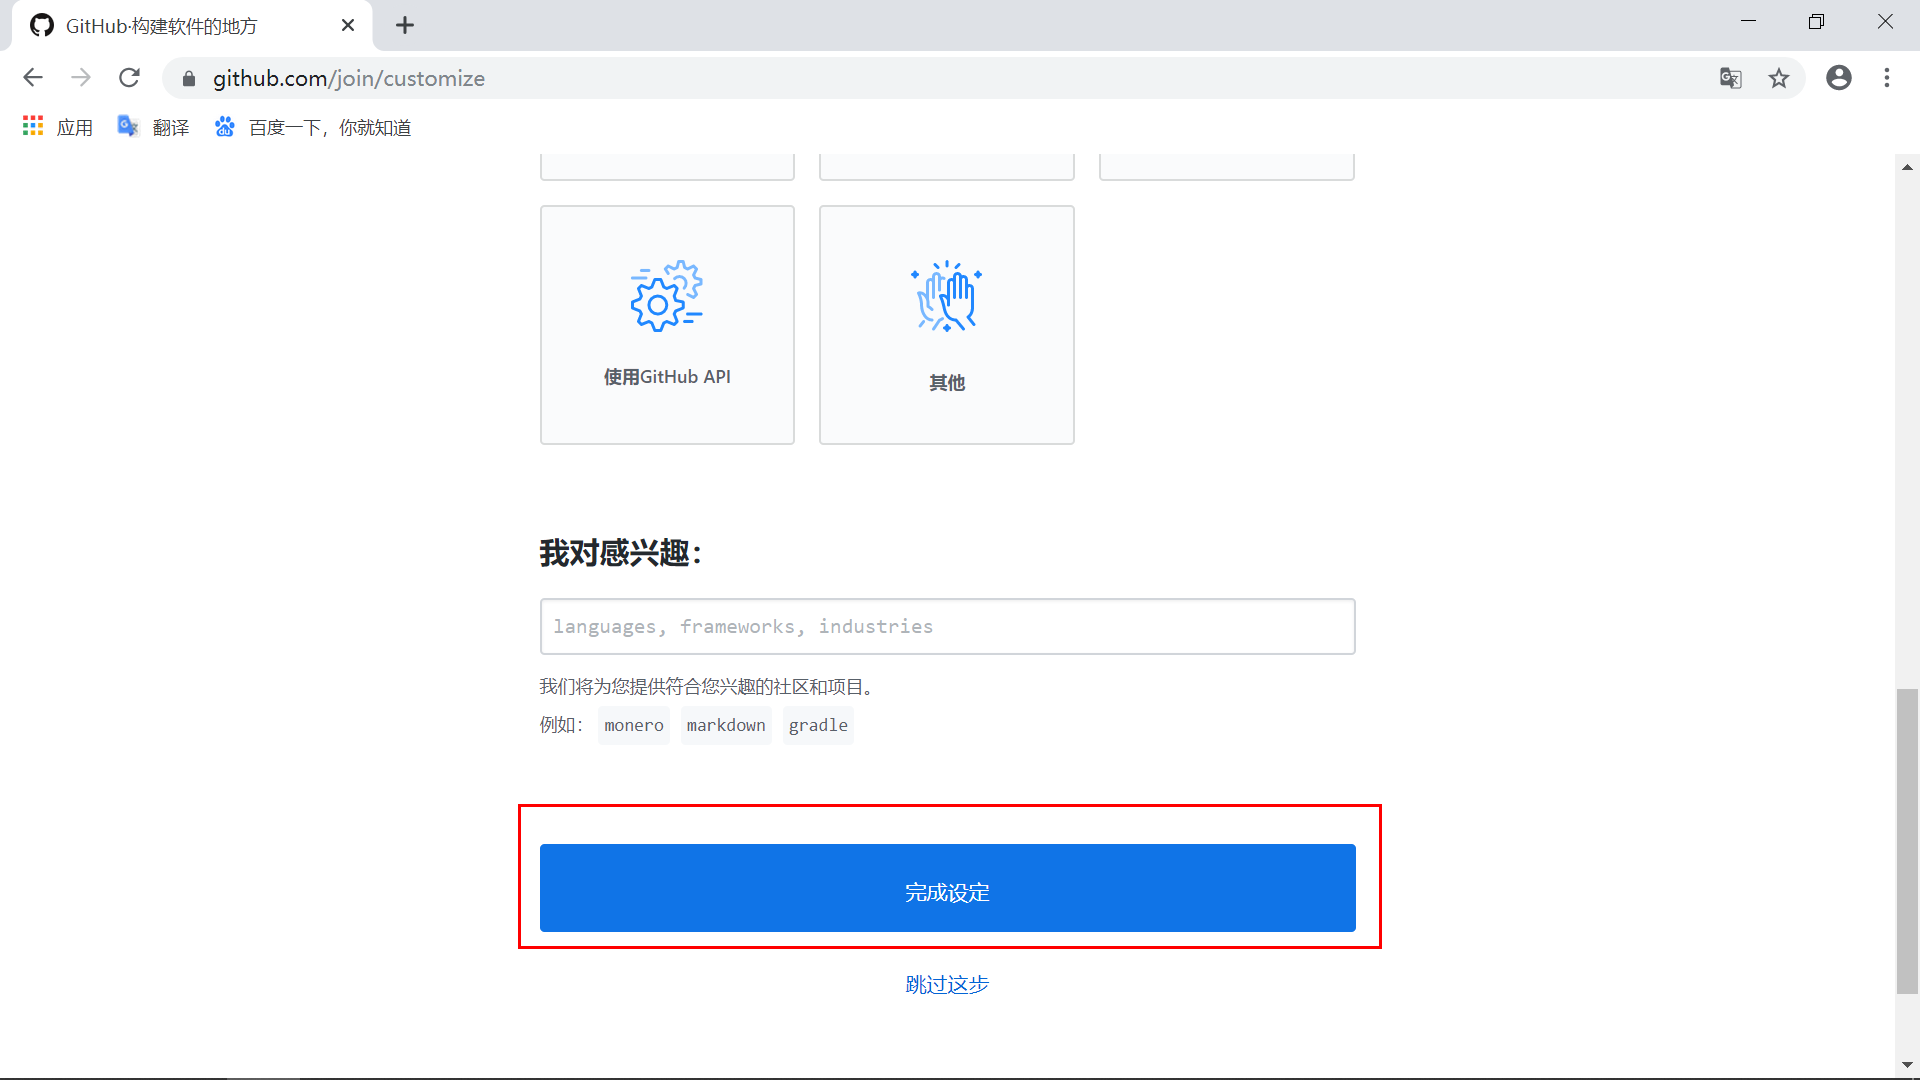Click the interests input field
The image size is (1920, 1080).
tap(947, 627)
